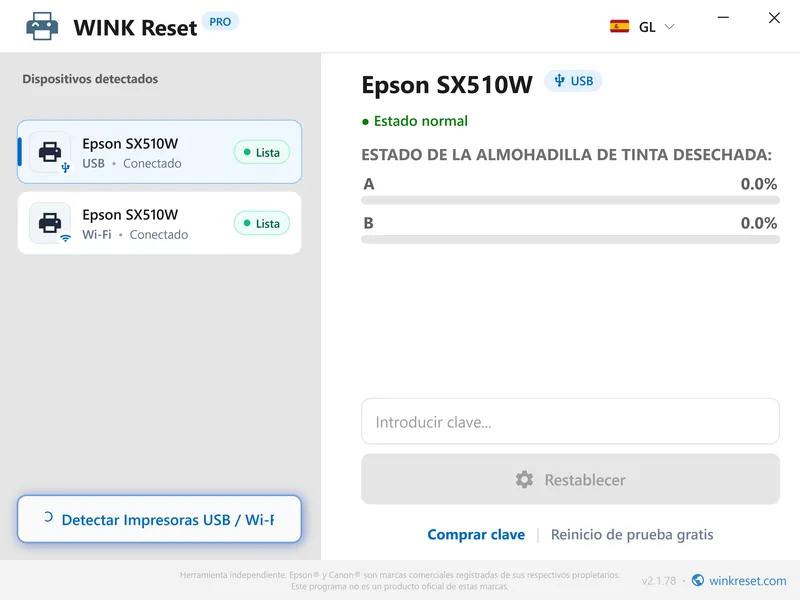Click waste ink pad A progress bar
Screen dimensions: 800x600
coord(570,201)
